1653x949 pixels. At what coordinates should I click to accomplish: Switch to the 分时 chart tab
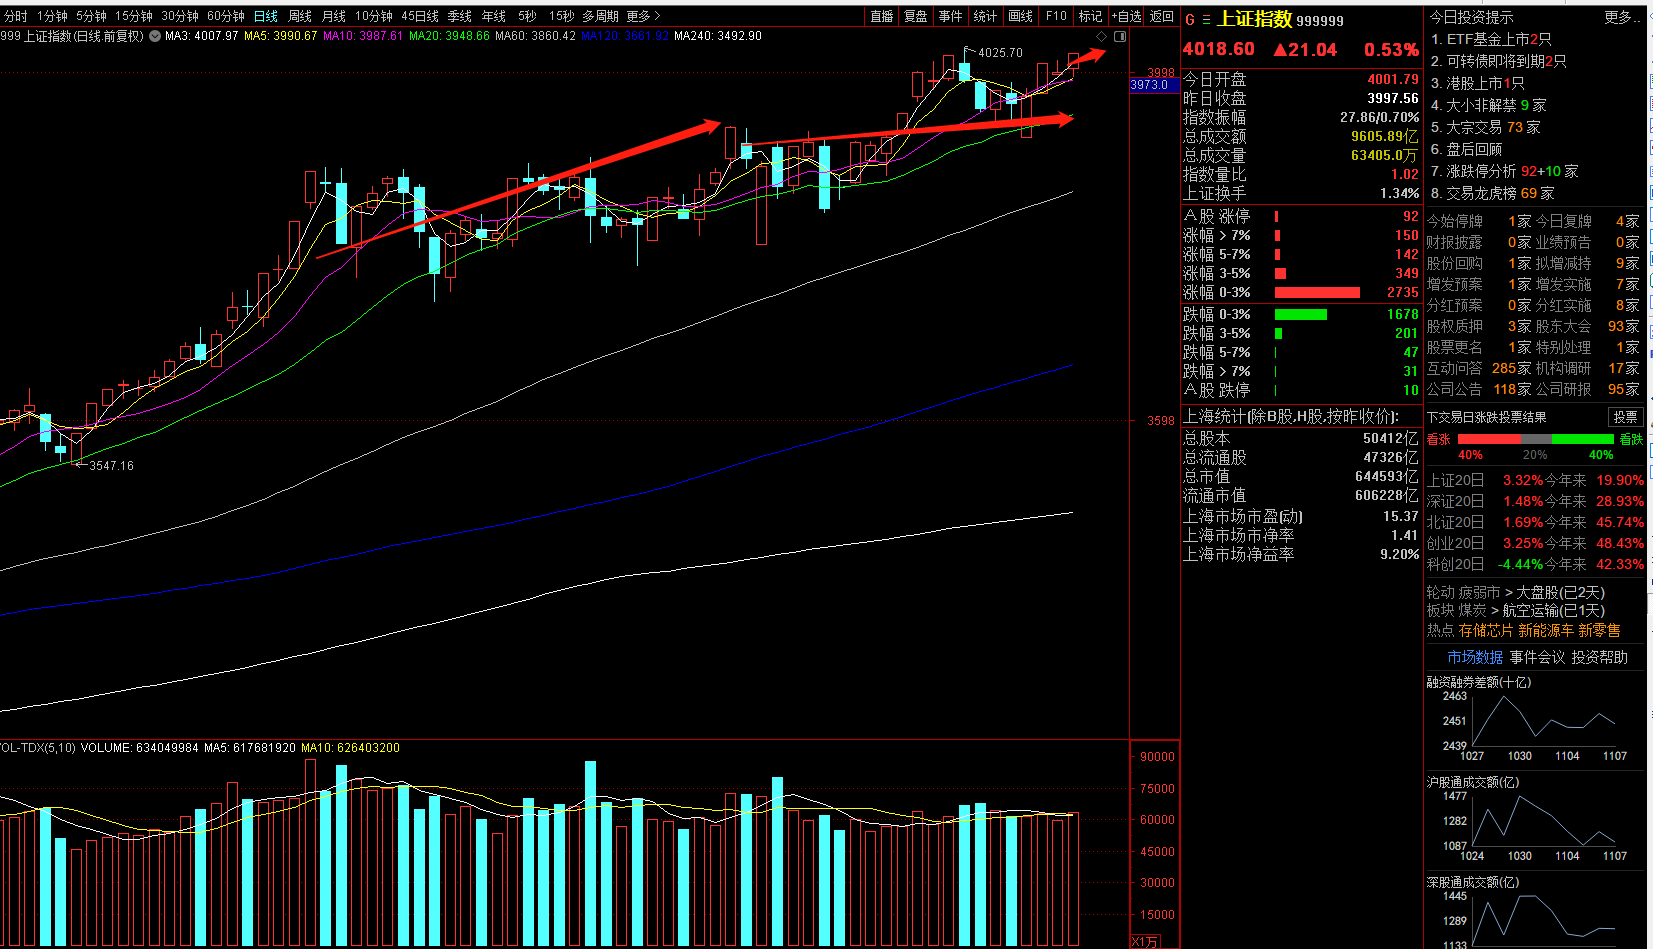click(16, 16)
